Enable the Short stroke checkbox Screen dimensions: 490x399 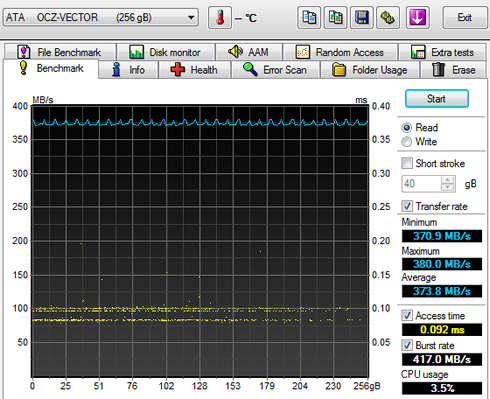pos(407,163)
